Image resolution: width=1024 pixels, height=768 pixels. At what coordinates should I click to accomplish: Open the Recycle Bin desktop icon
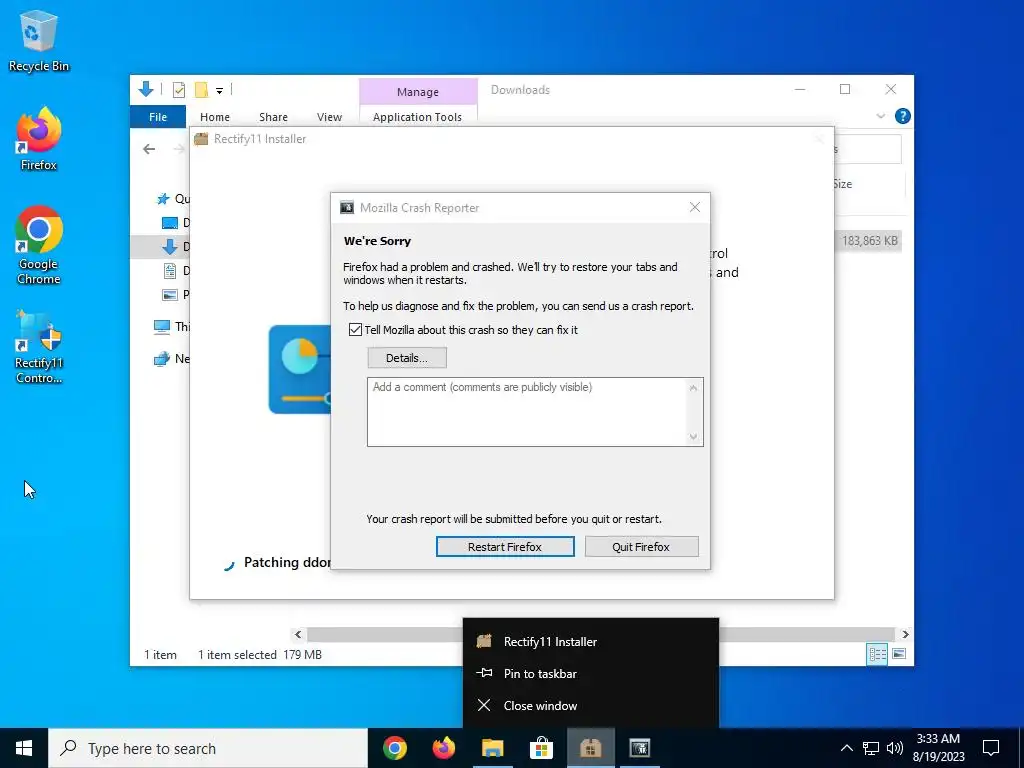[x=38, y=40]
